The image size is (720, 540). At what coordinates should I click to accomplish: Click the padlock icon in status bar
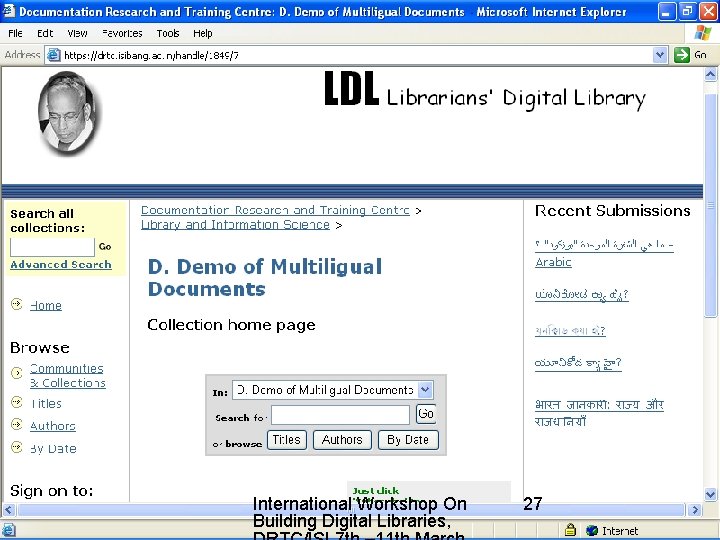point(570,530)
